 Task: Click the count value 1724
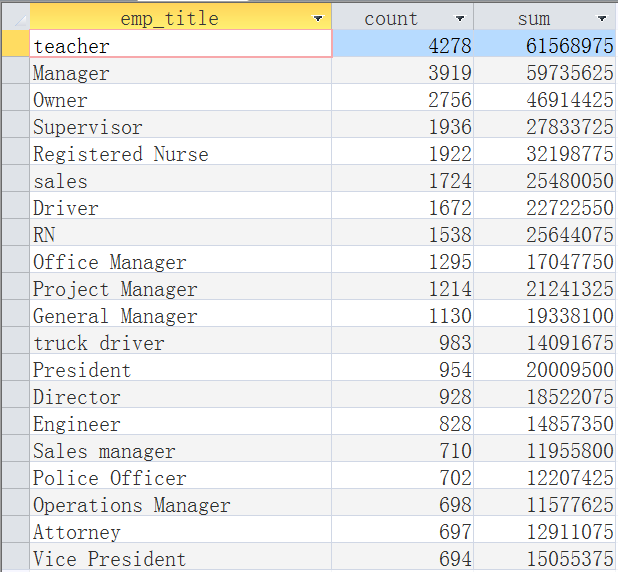[x=450, y=181]
